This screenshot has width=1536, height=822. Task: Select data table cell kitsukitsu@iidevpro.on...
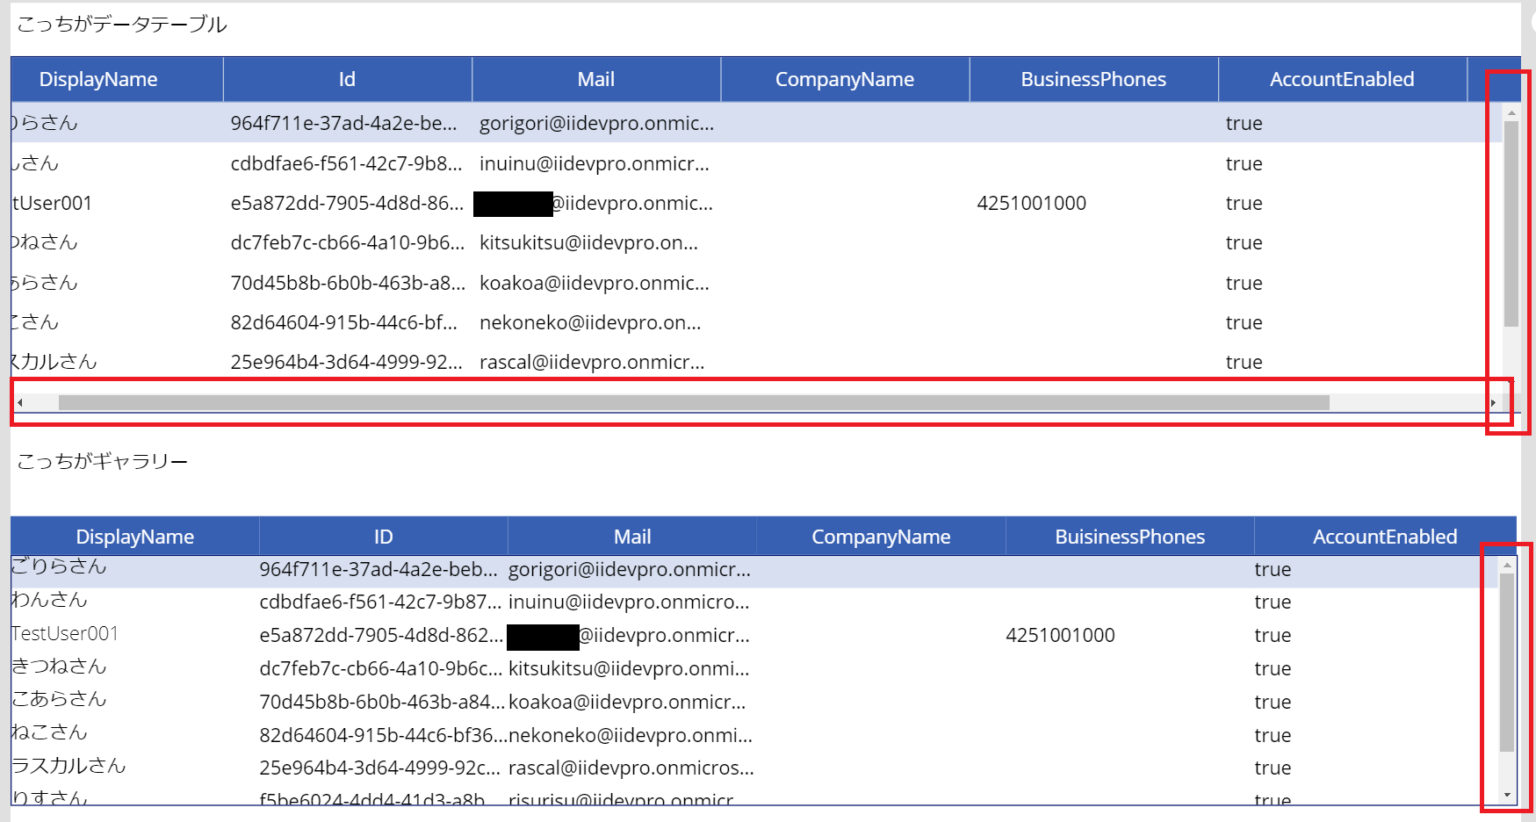589,243
